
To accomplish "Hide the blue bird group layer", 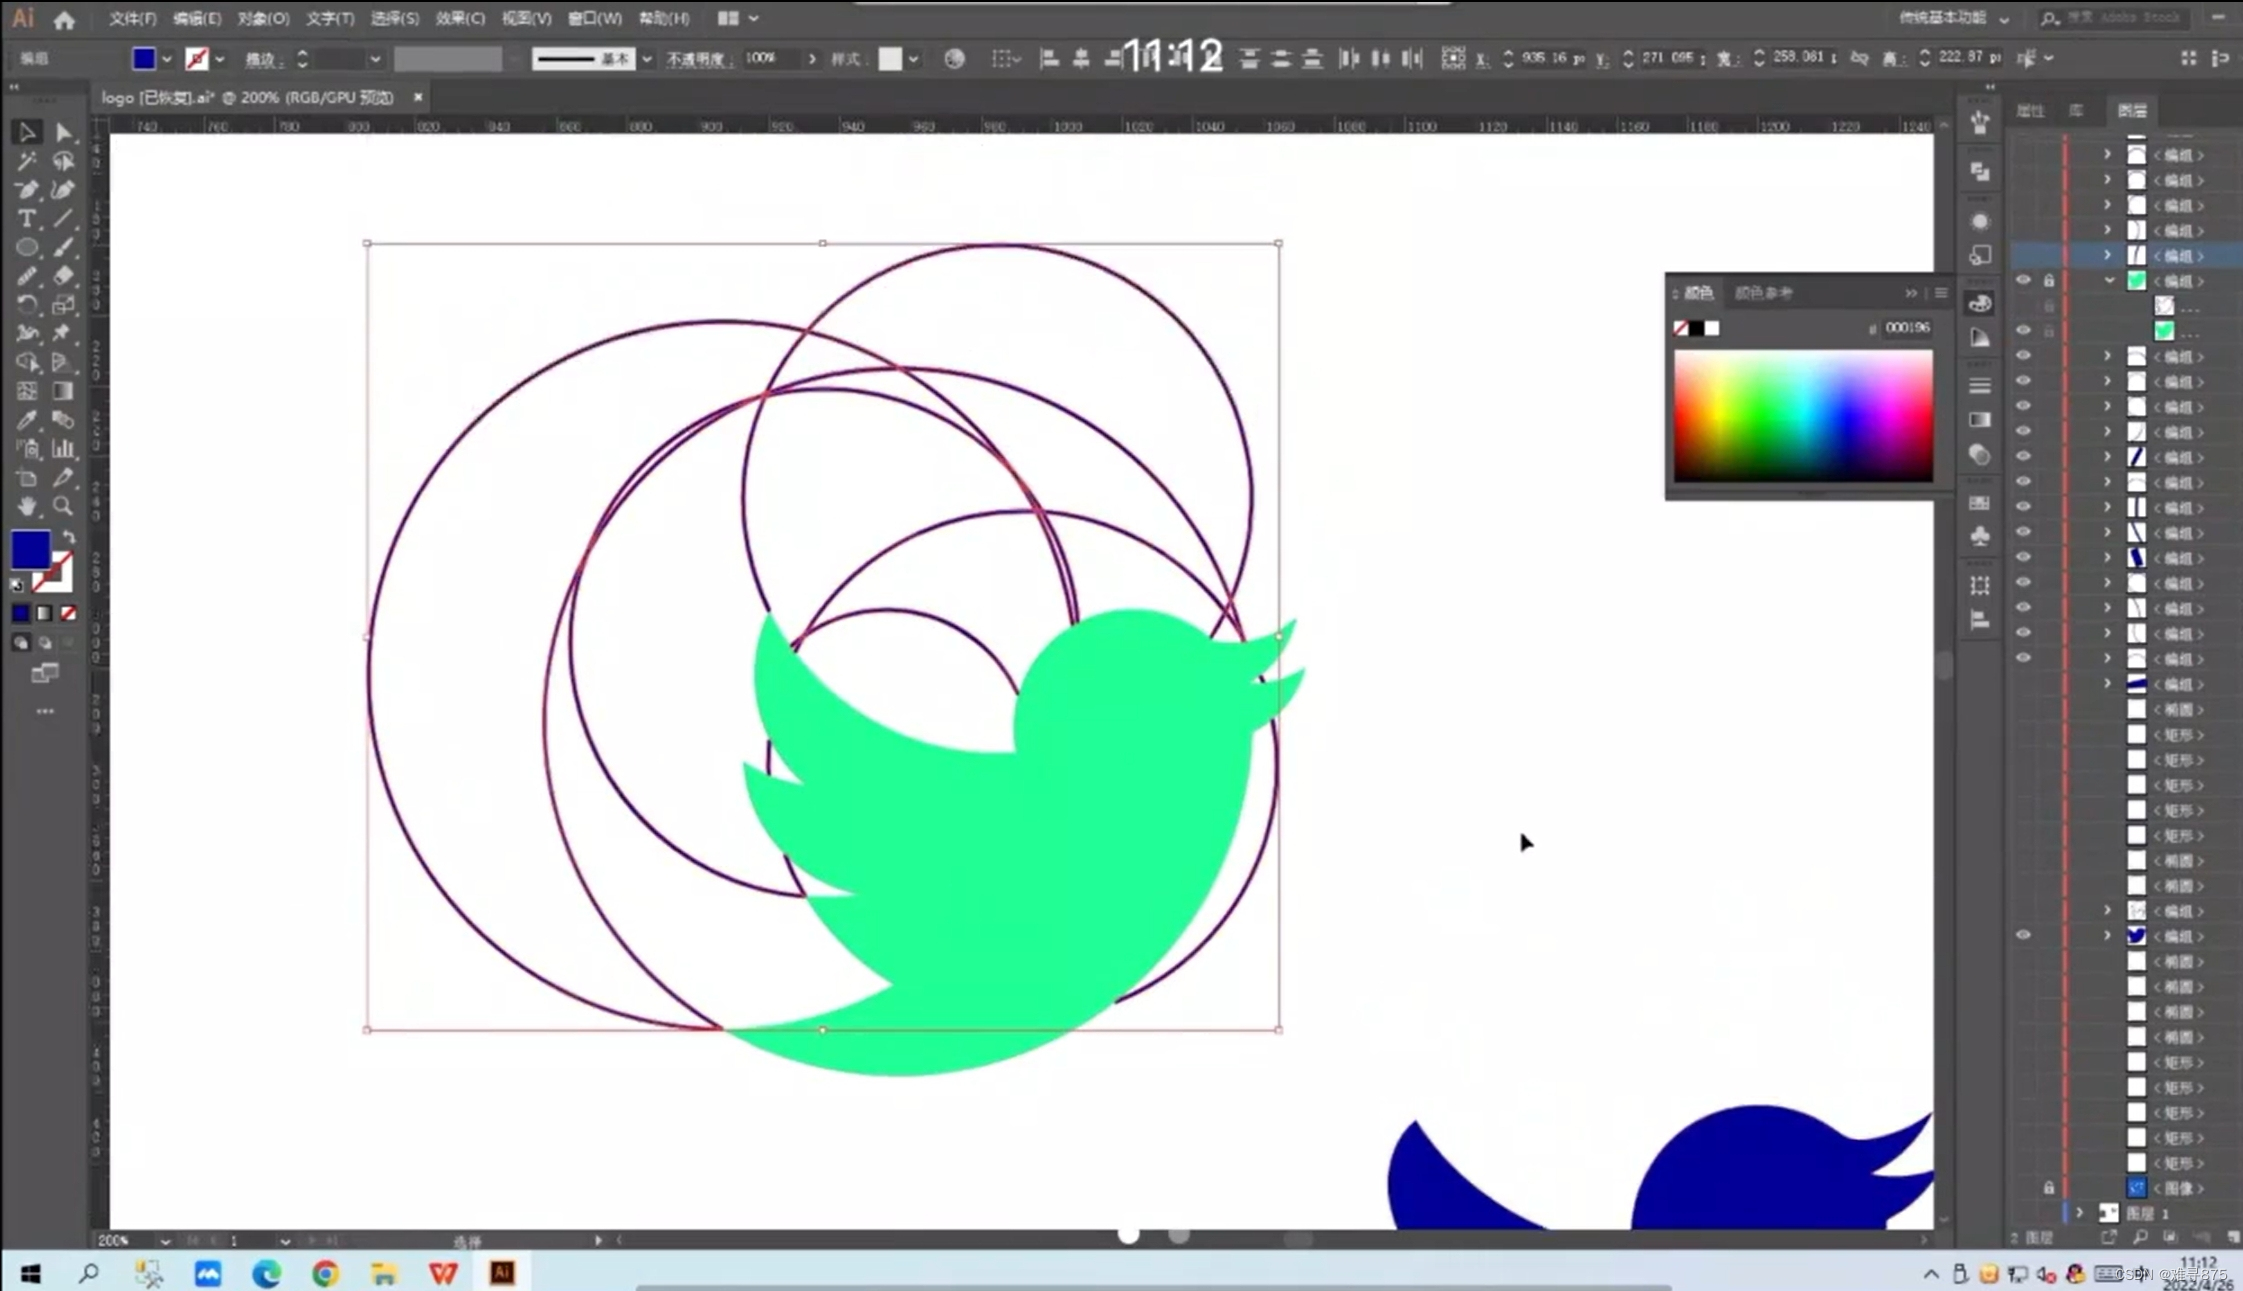I will pos(2023,936).
